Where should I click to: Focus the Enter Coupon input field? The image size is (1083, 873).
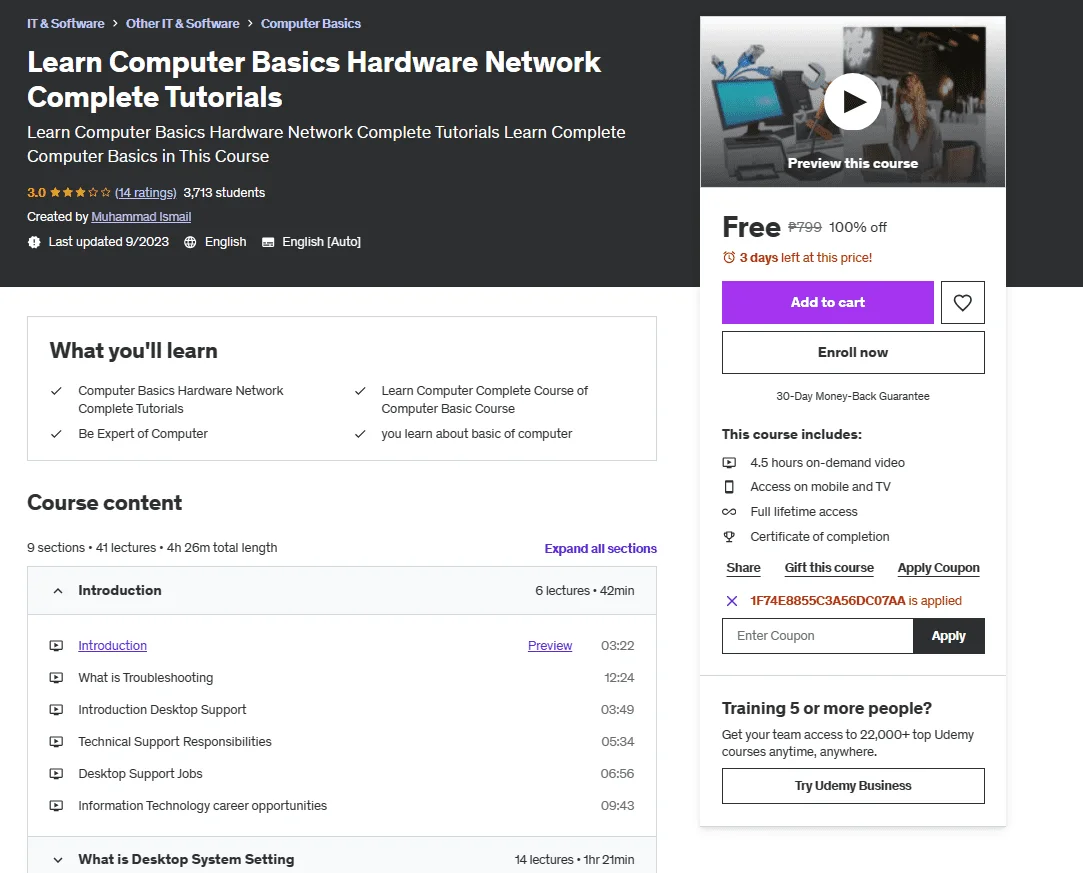pos(818,636)
